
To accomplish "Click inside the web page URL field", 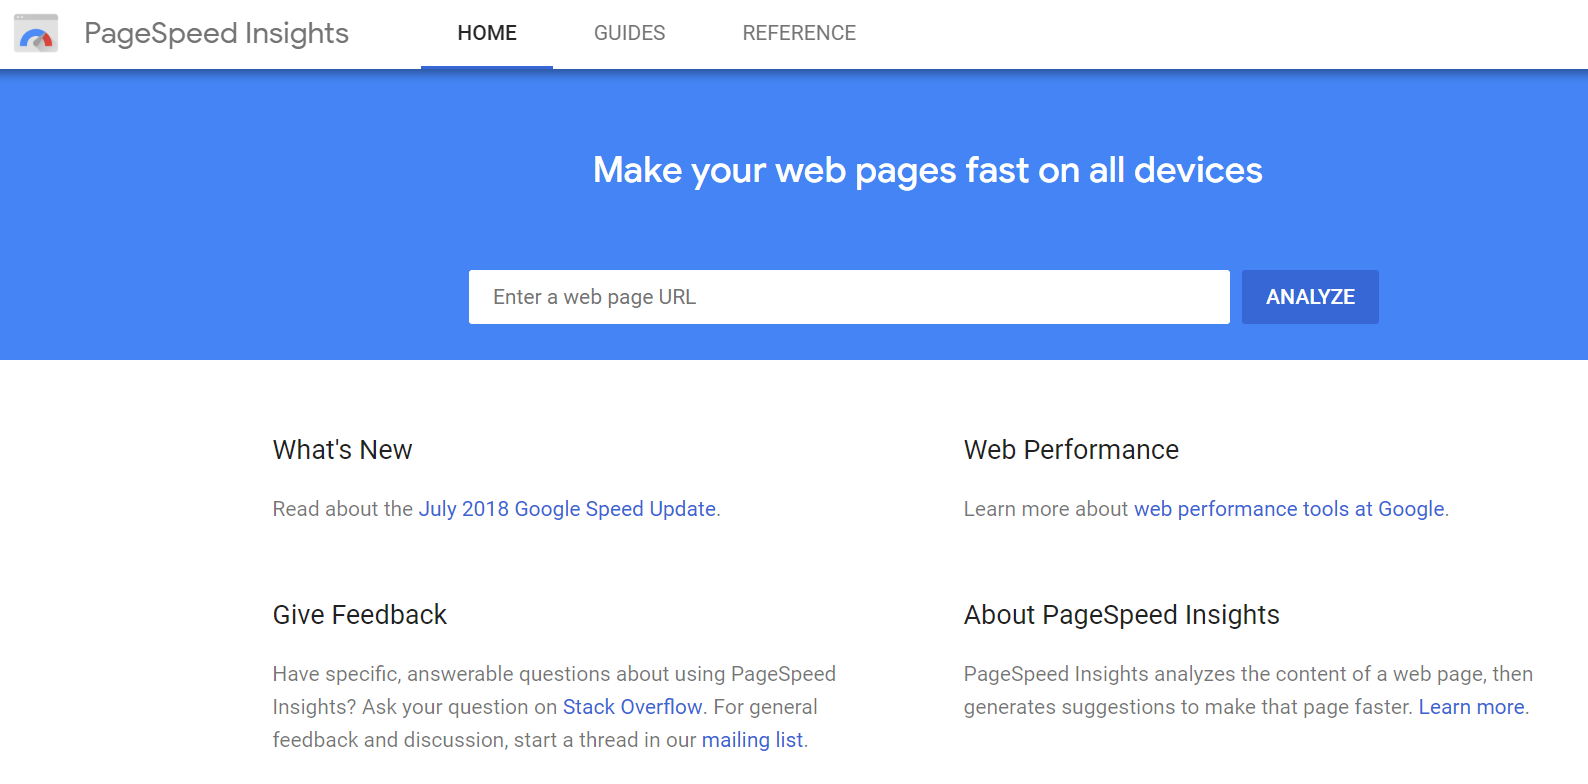I will (849, 297).
